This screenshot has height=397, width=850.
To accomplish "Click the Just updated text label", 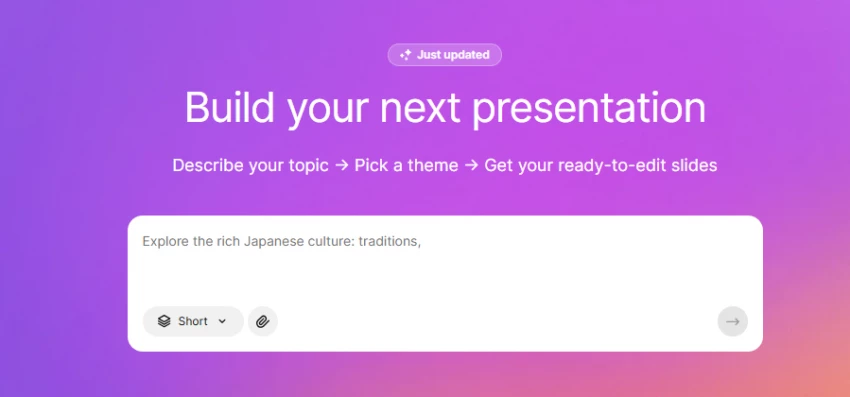I will pyautogui.click(x=453, y=55).
